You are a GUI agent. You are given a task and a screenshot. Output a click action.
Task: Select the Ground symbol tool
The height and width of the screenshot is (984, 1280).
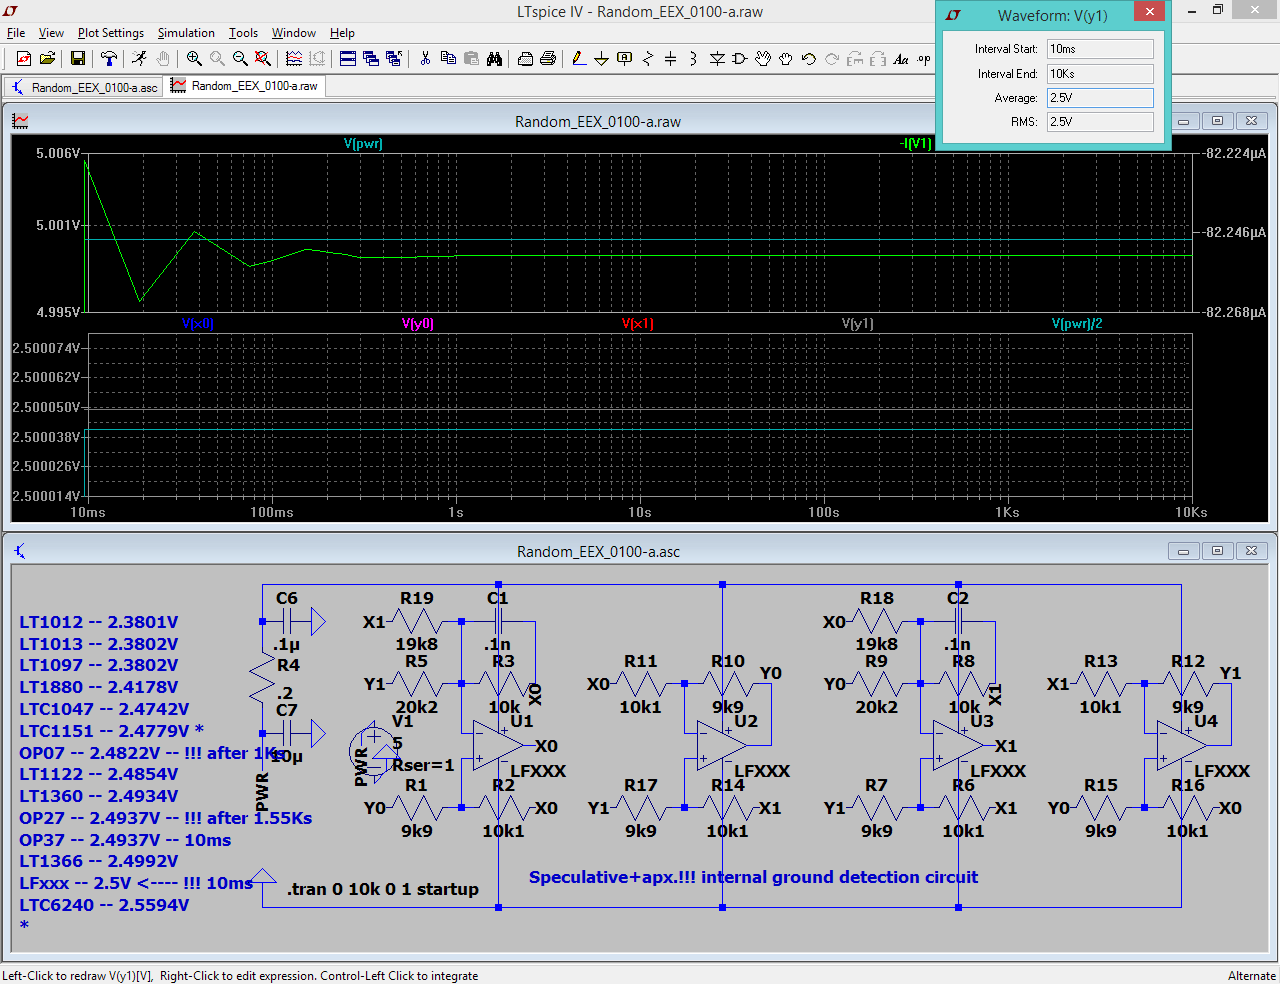coord(602,59)
